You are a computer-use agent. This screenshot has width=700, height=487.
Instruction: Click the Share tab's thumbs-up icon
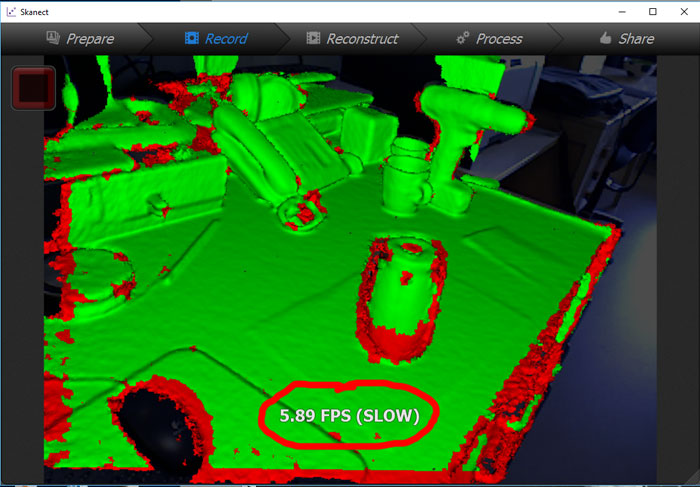pyautogui.click(x=605, y=38)
